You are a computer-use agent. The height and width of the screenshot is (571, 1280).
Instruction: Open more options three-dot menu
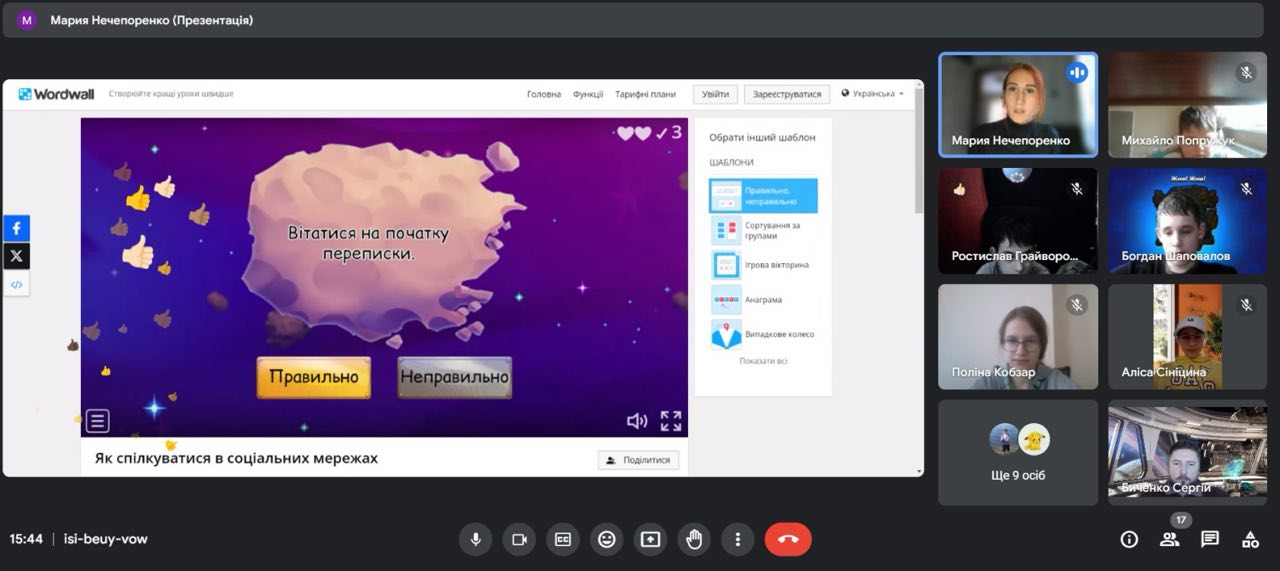[x=737, y=540]
